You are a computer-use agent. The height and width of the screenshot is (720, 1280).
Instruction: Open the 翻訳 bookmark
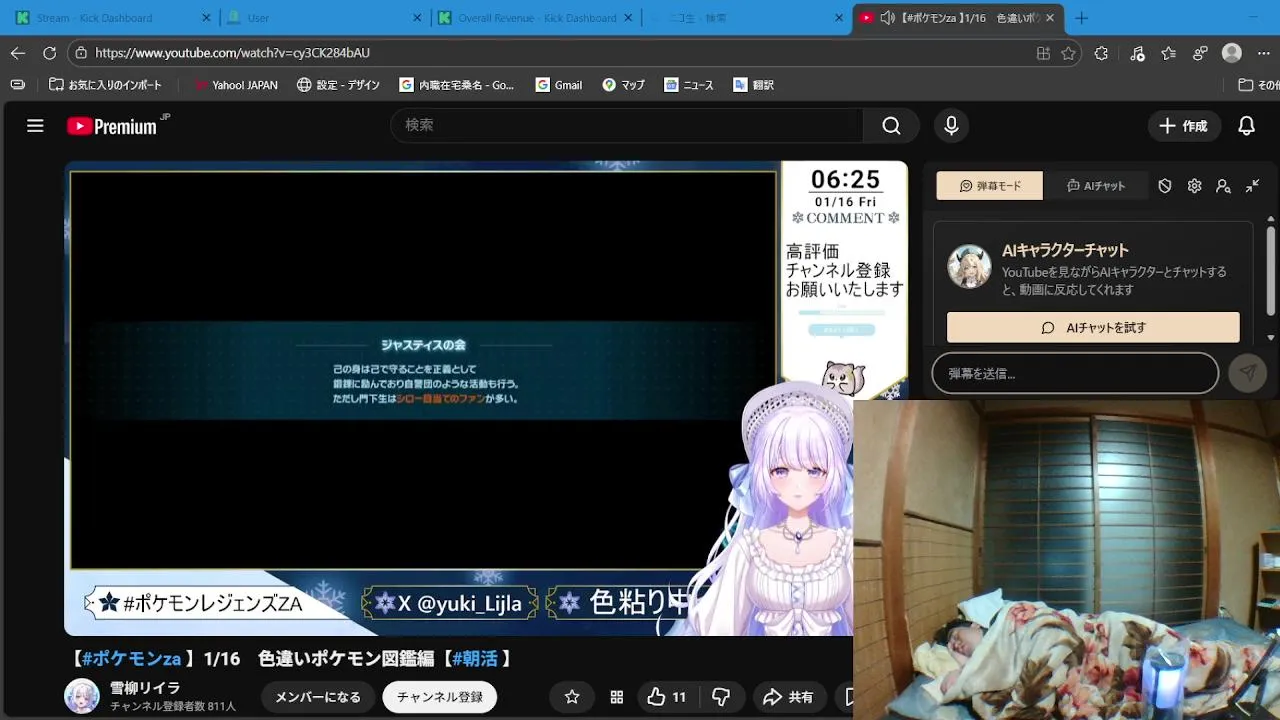(754, 85)
